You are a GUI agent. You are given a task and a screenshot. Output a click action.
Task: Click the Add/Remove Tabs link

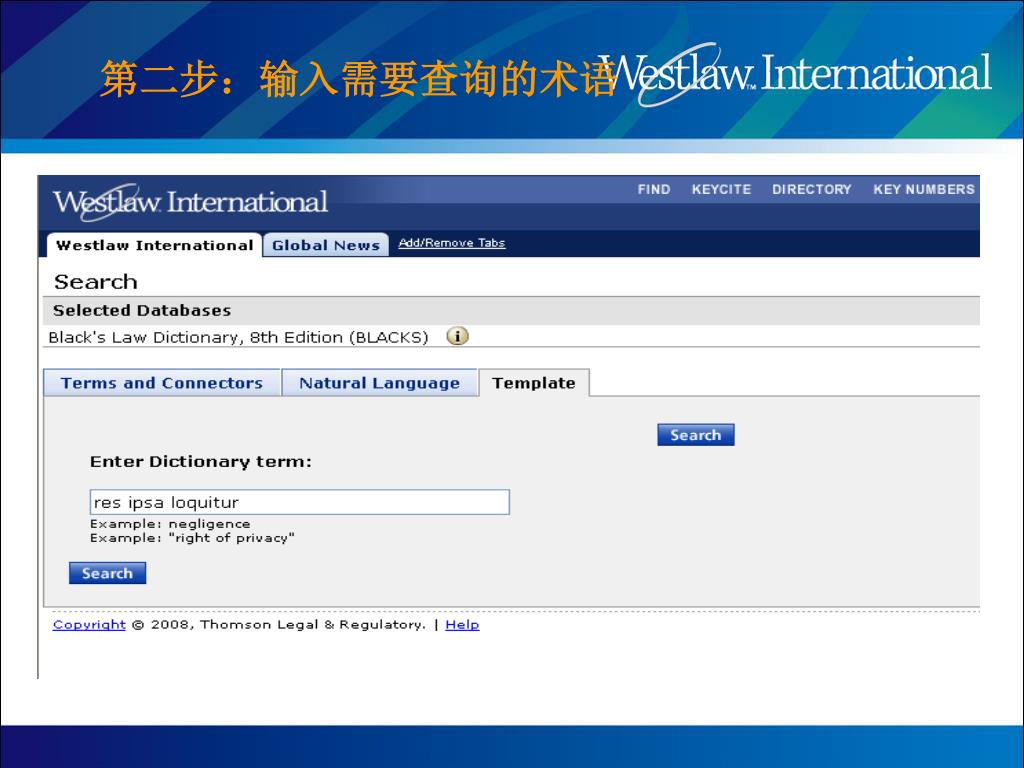[451, 243]
